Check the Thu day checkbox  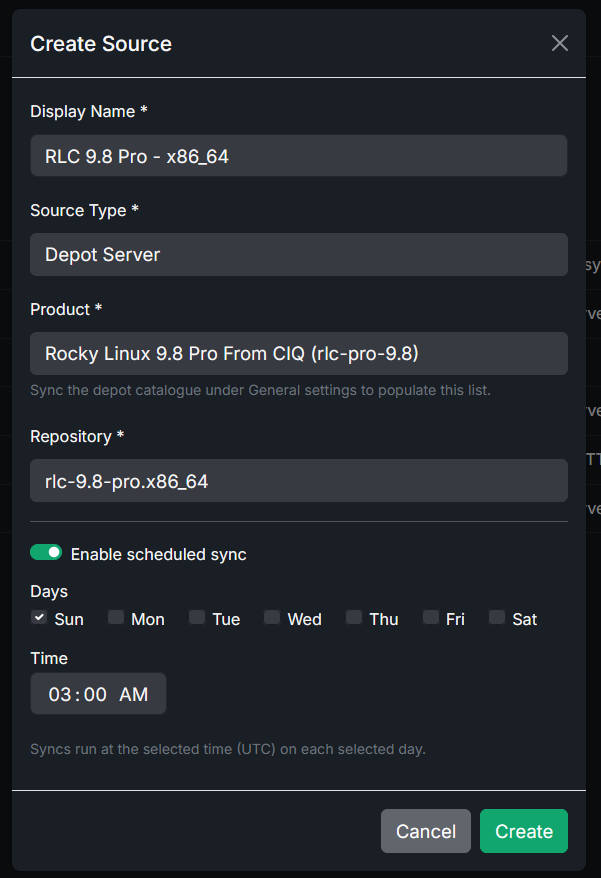point(353,618)
